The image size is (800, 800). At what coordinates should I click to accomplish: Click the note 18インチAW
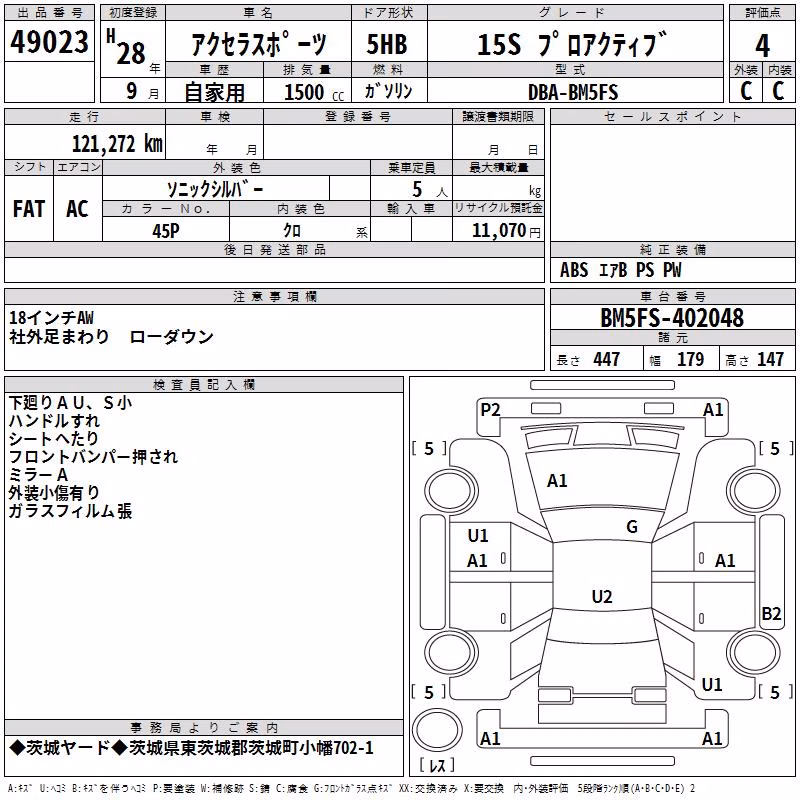click(52, 318)
